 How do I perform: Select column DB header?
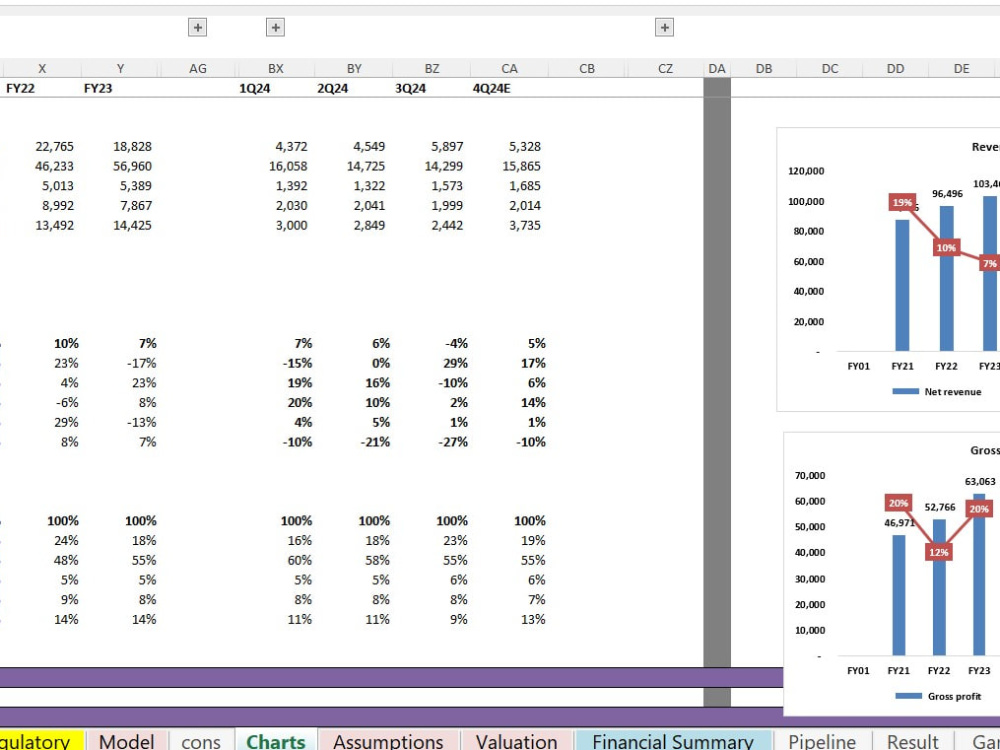763,68
